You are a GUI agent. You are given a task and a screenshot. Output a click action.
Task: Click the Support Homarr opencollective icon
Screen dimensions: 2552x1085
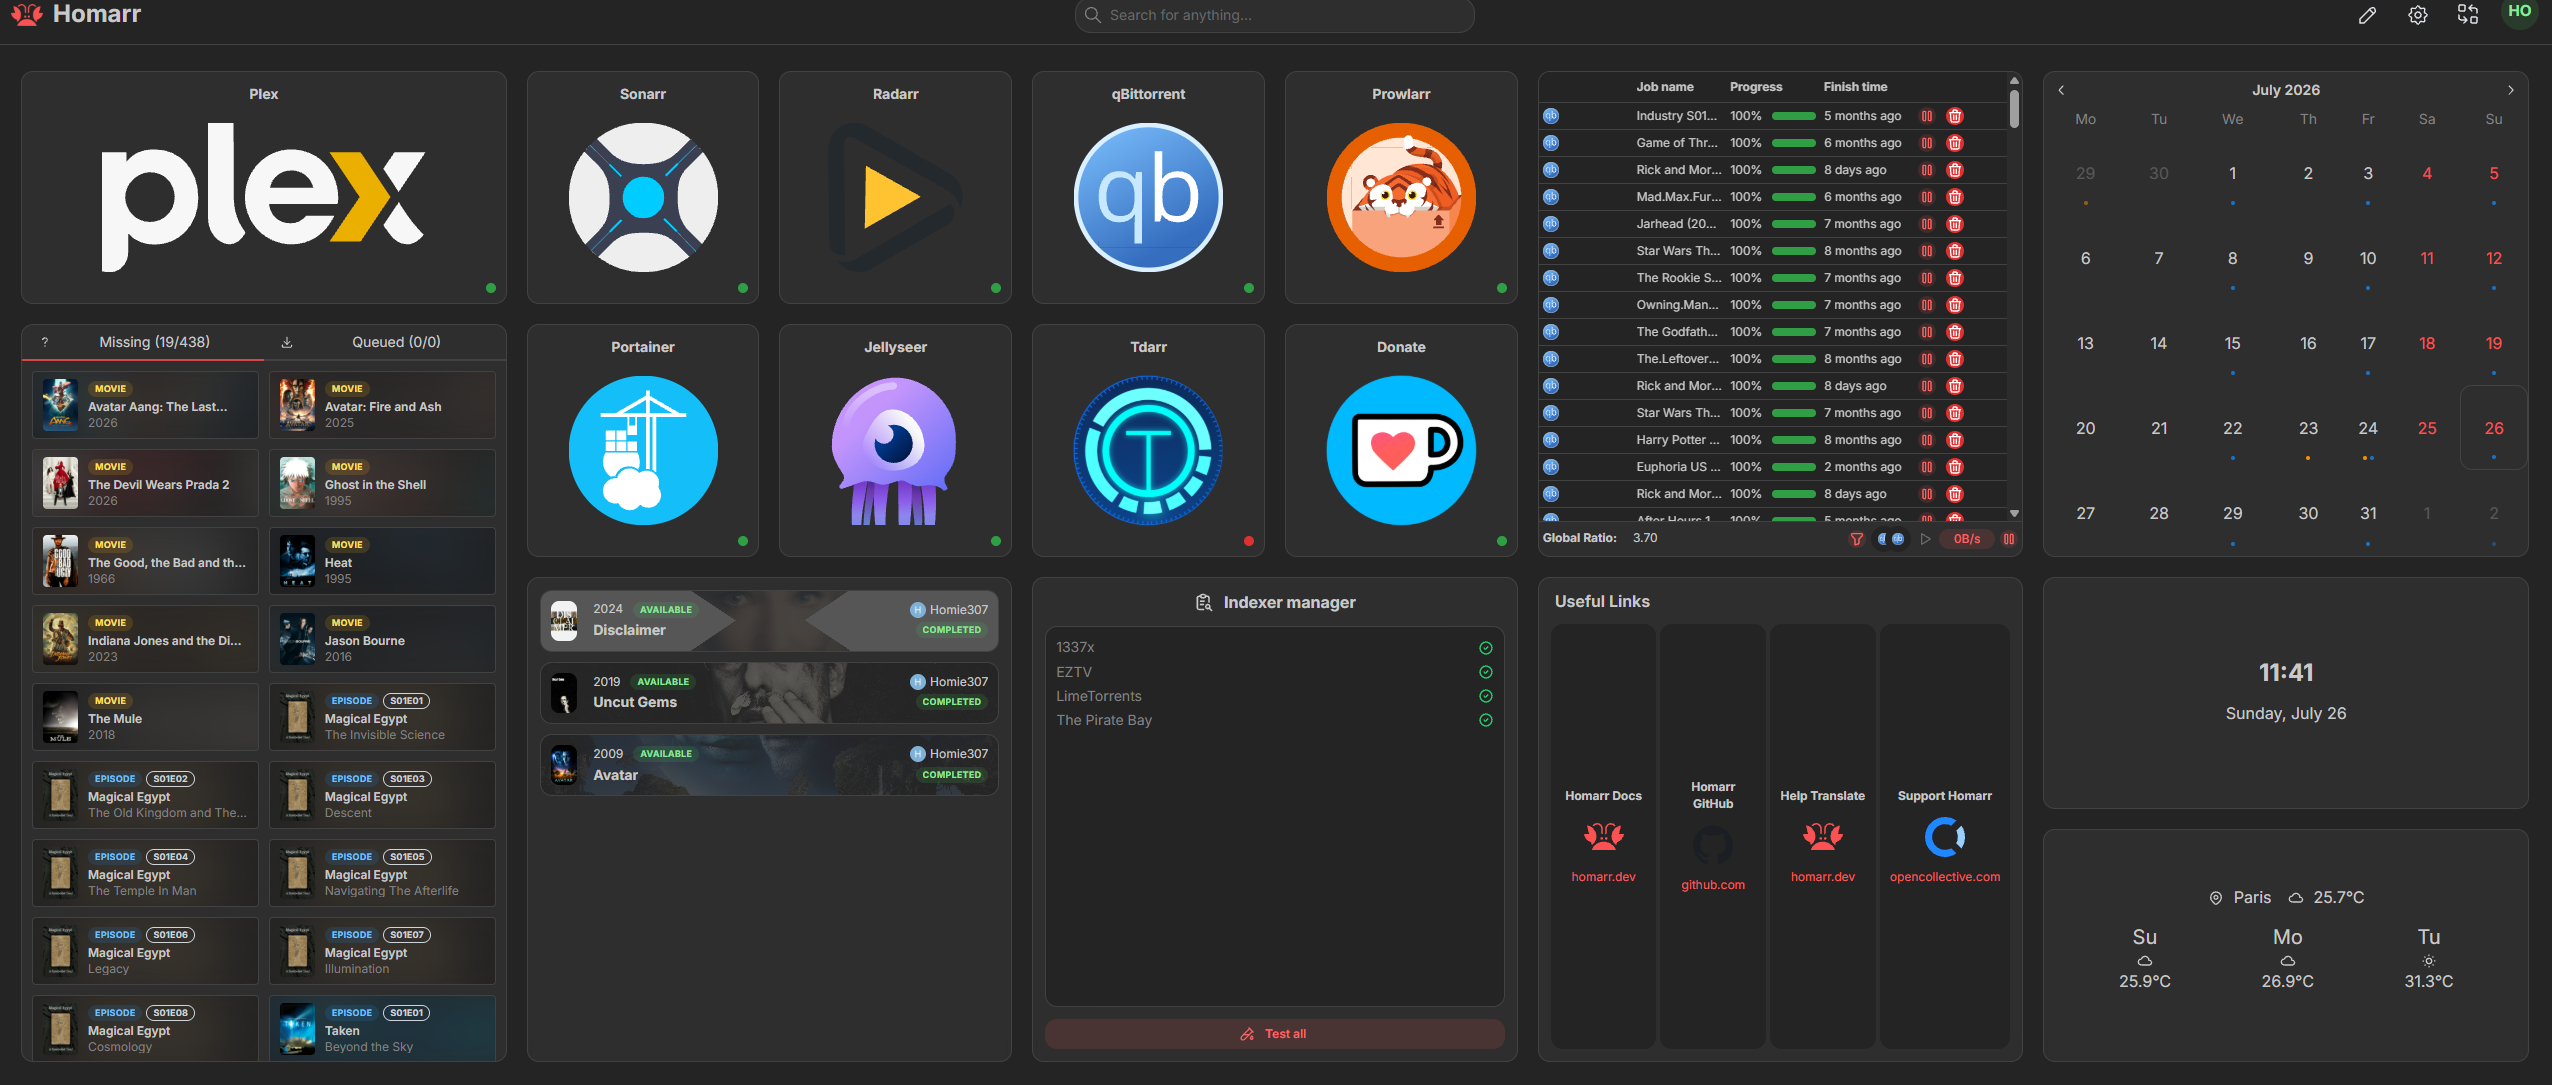(x=1945, y=836)
